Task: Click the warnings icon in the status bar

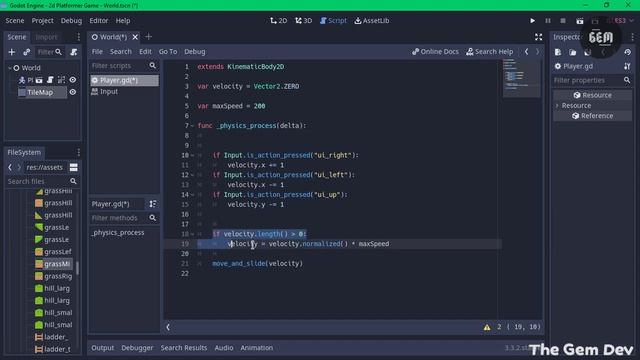Action: [x=487, y=327]
